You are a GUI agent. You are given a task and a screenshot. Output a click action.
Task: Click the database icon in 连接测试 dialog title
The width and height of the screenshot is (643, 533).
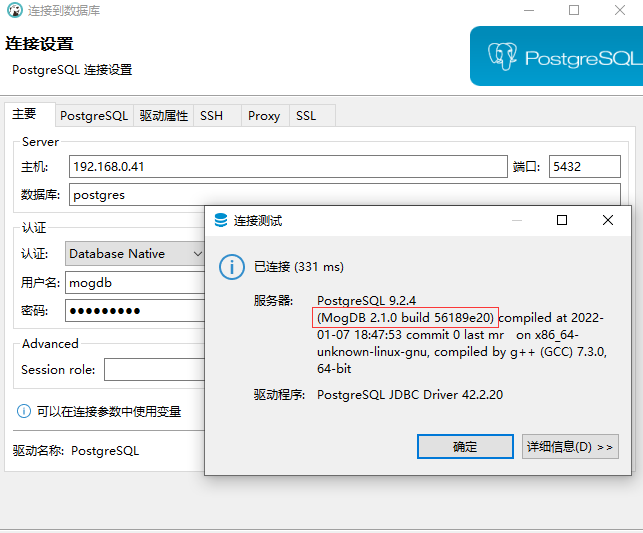coord(221,221)
